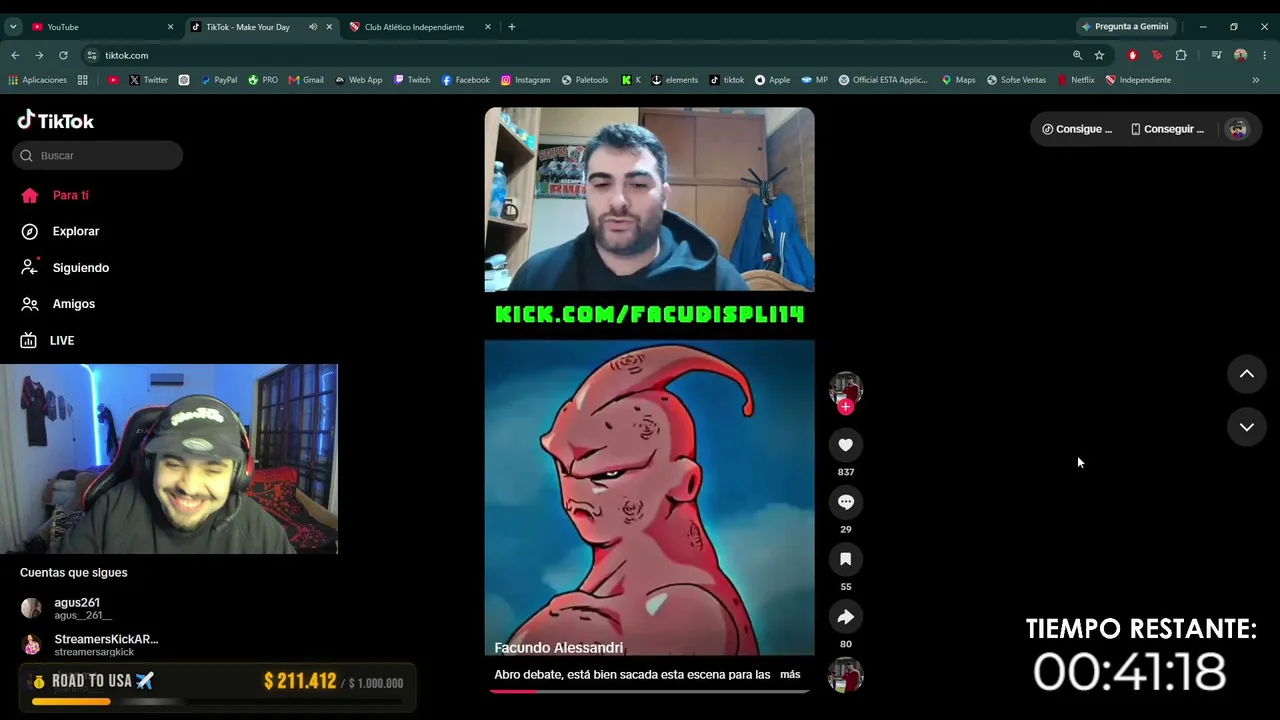The width and height of the screenshot is (1280, 720).
Task: Open the zoom magnifier in the address bar
Action: click(x=1077, y=55)
